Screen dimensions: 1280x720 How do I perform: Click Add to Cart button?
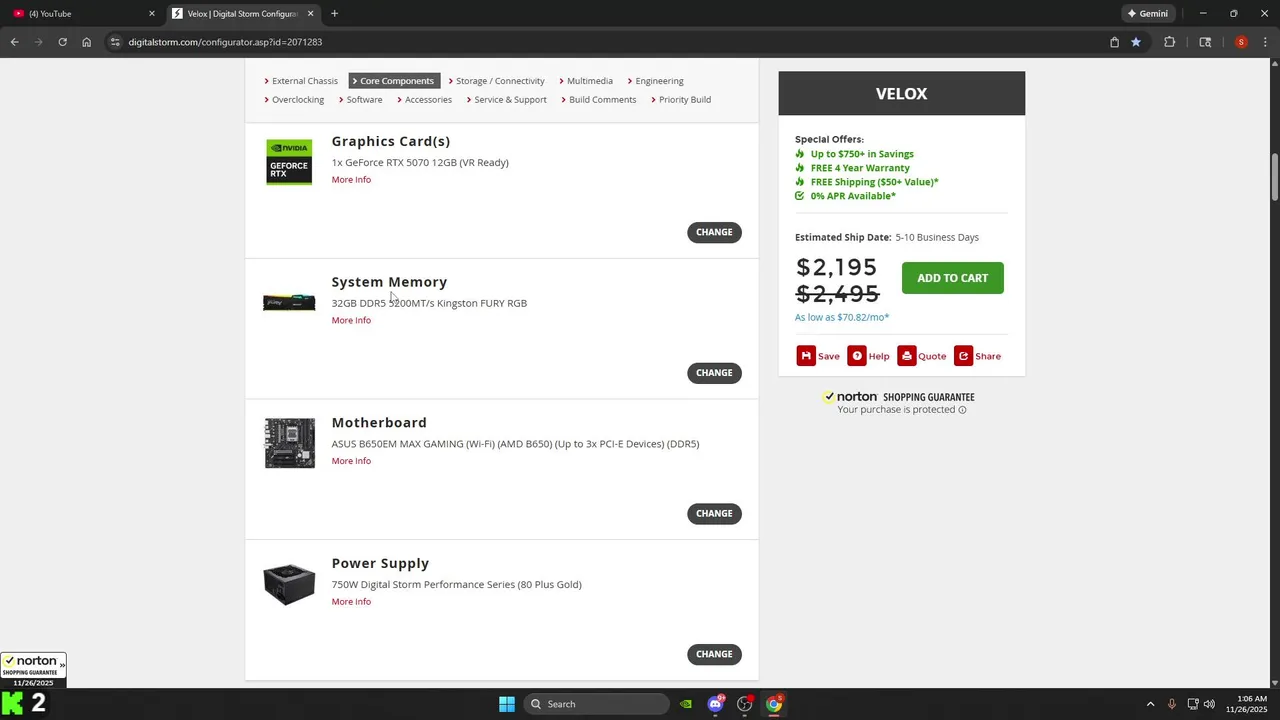[x=952, y=278]
